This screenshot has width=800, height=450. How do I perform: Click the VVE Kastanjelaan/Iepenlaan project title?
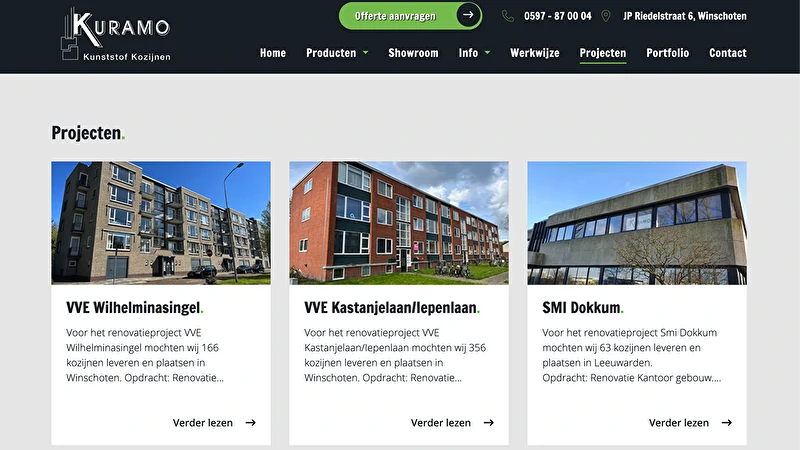392,308
